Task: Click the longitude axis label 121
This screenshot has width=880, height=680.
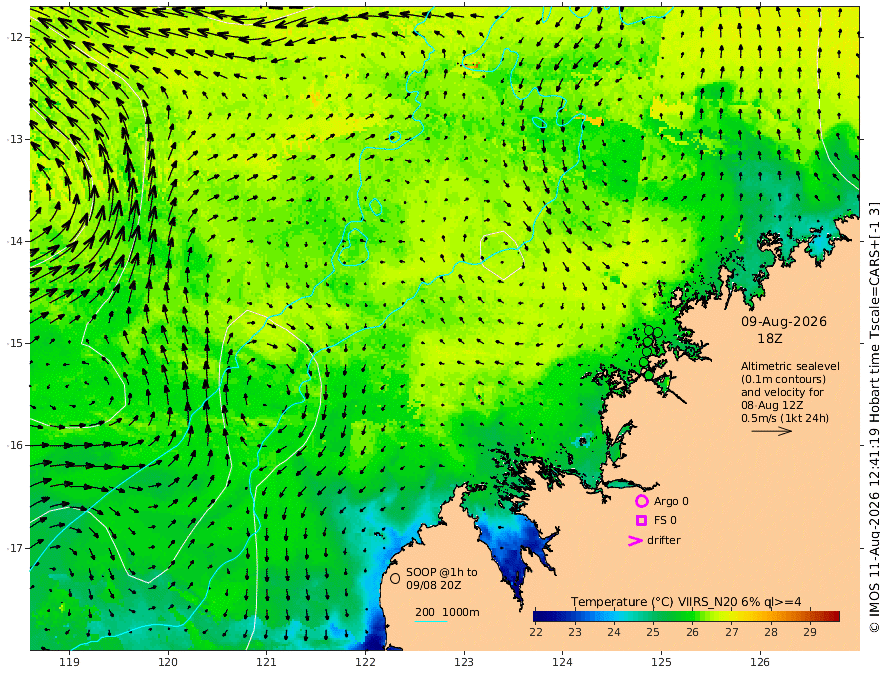Action: click(x=267, y=662)
